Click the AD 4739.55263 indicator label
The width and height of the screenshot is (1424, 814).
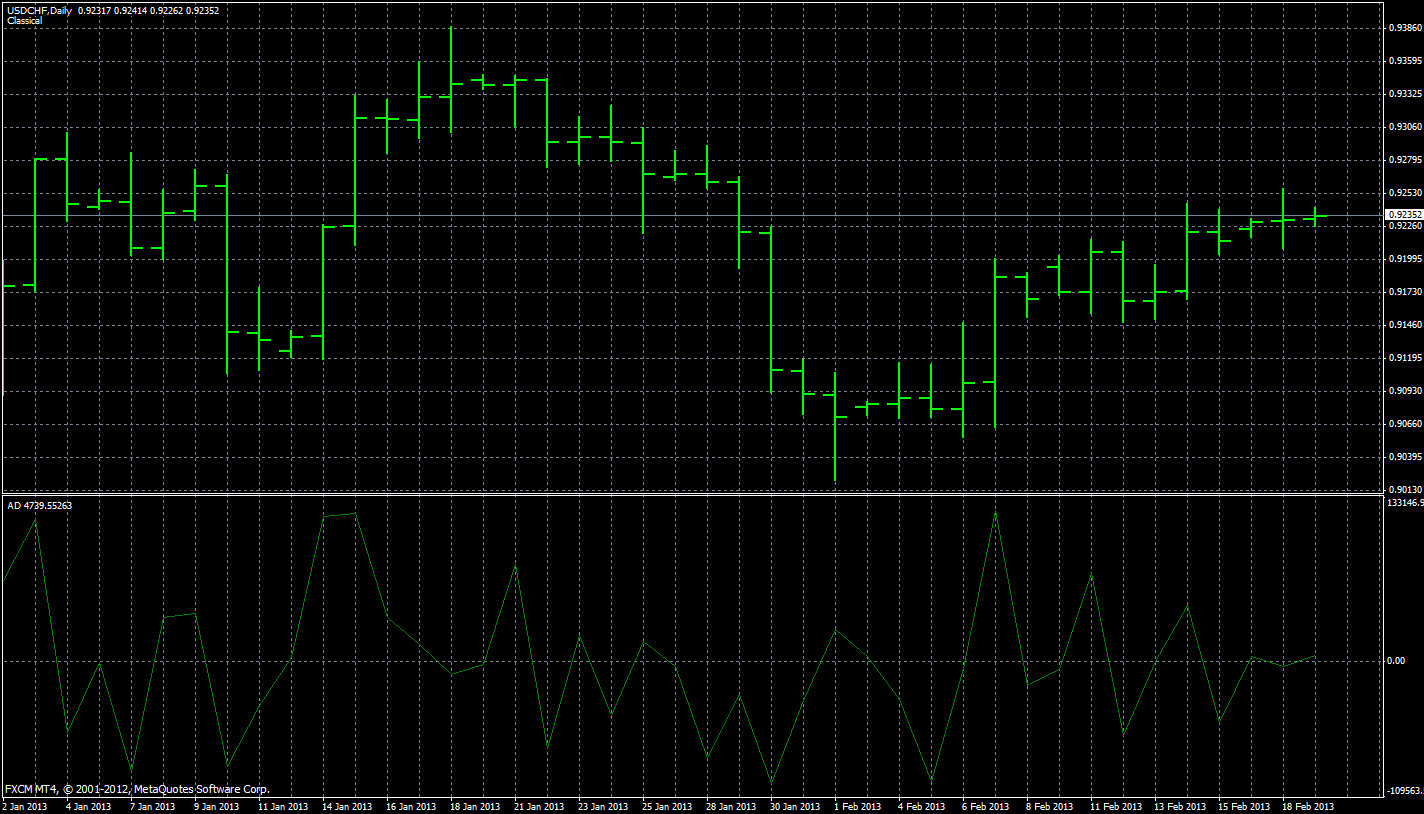[40, 506]
